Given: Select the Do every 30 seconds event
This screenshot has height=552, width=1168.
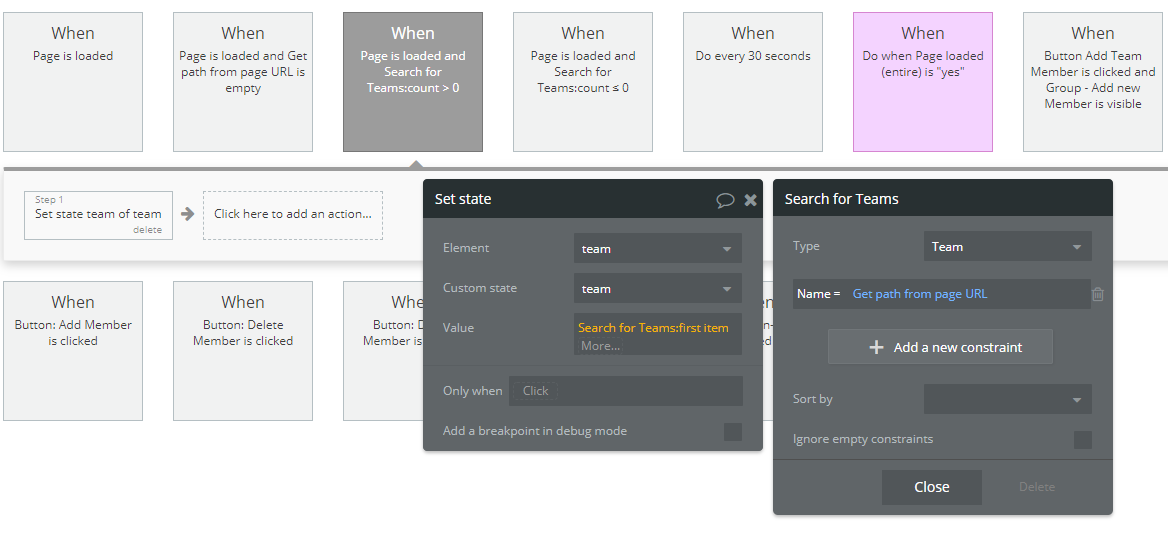Looking at the screenshot, I should click(x=753, y=82).
